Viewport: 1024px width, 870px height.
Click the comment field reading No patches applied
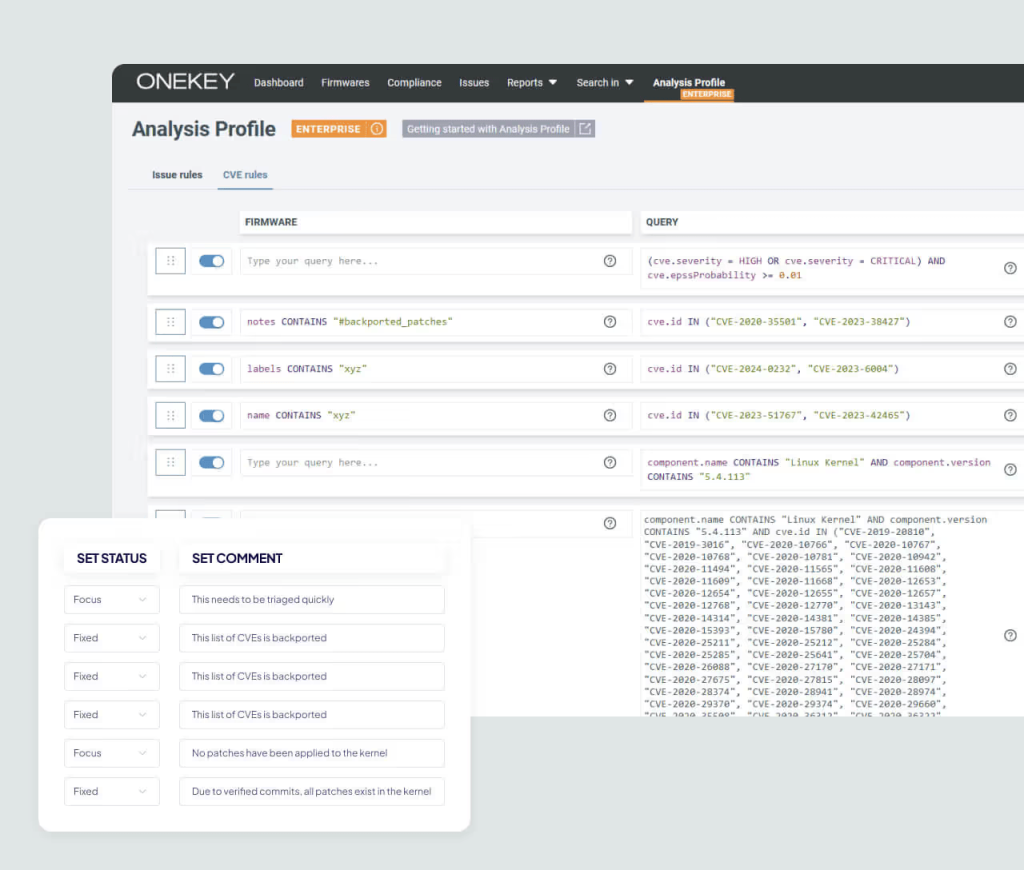pyautogui.click(x=311, y=753)
